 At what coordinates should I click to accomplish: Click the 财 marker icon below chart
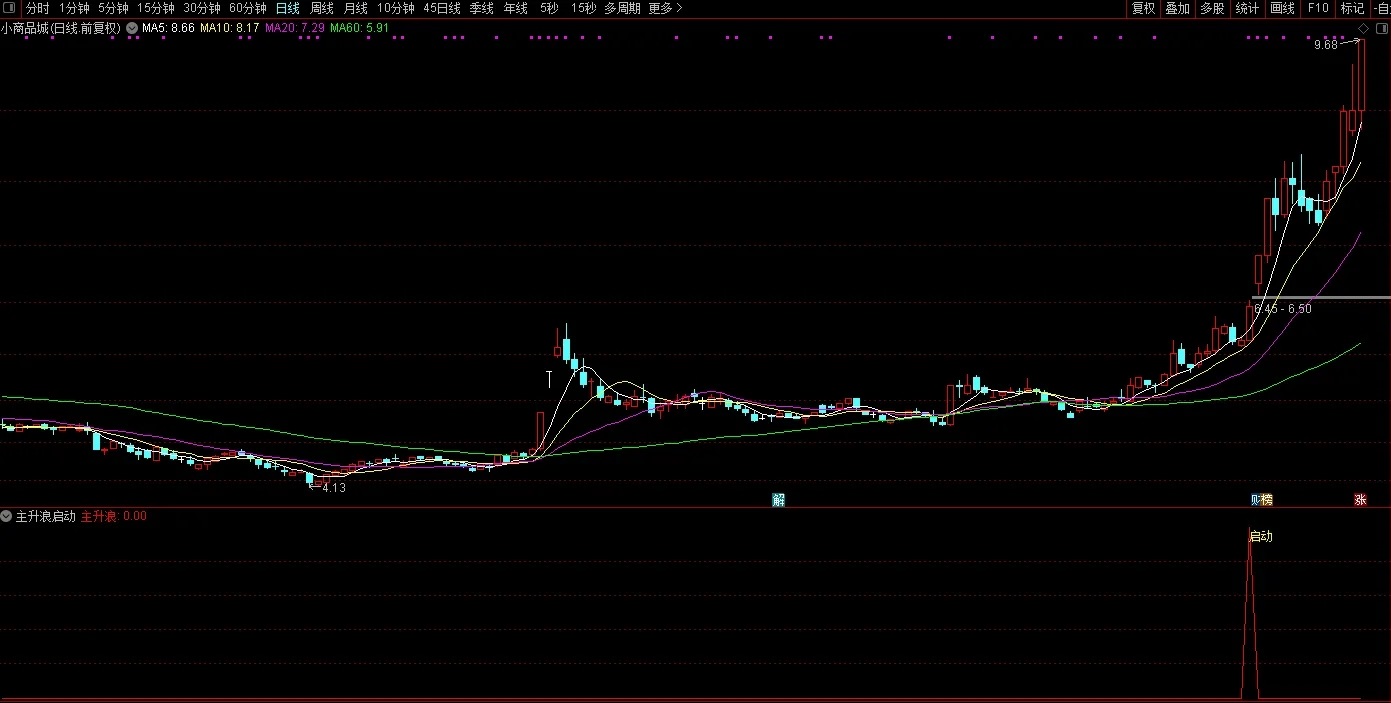1255,500
